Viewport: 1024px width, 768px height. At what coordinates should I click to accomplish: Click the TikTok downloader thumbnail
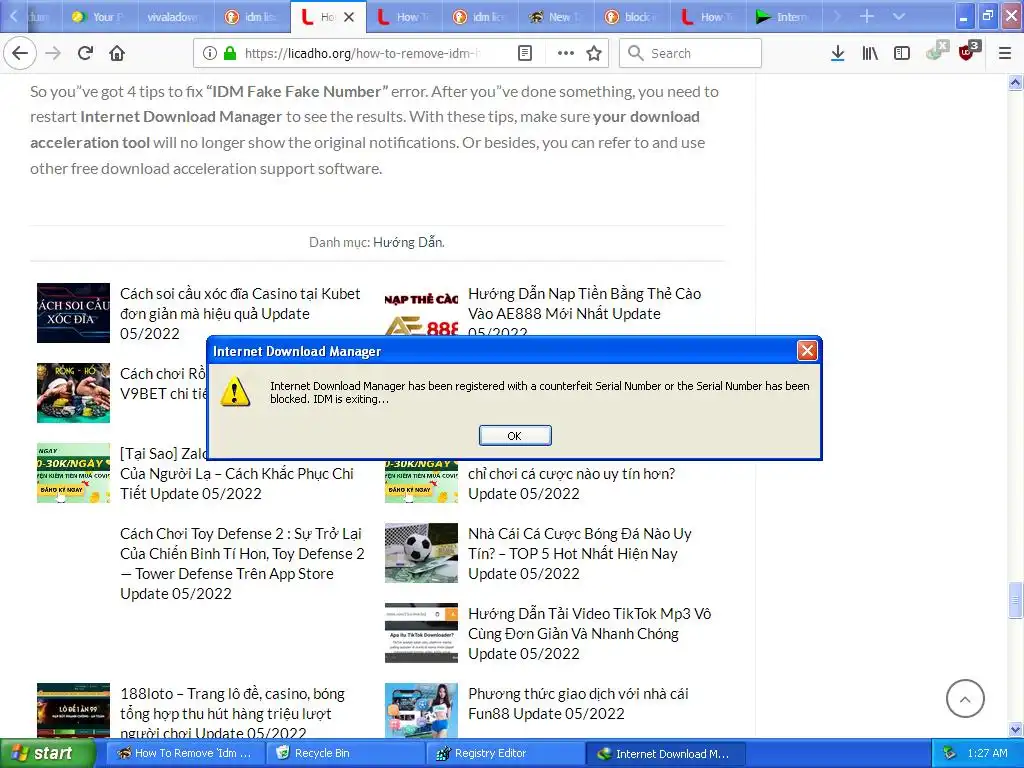(421, 633)
